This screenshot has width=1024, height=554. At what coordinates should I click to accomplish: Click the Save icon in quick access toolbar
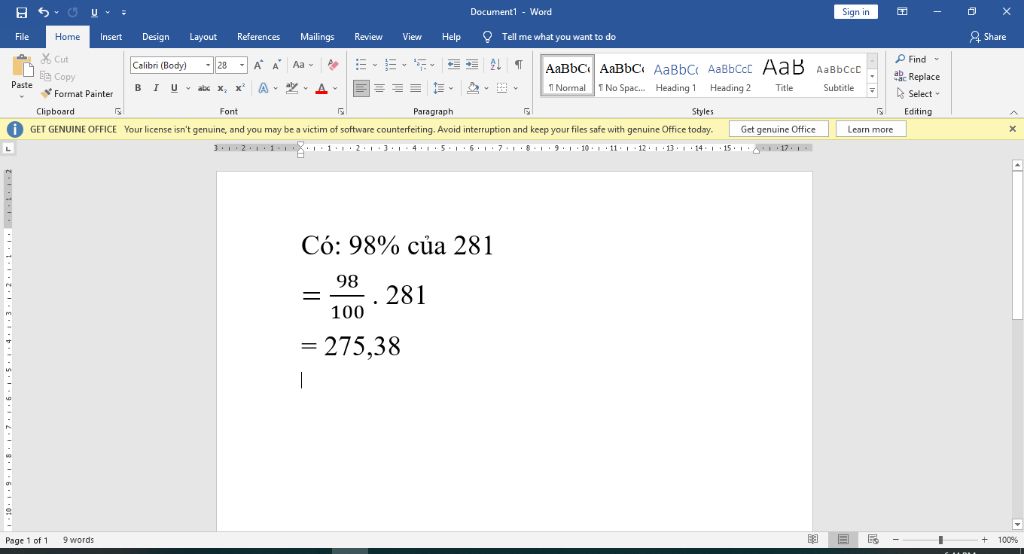click(22, 12)
